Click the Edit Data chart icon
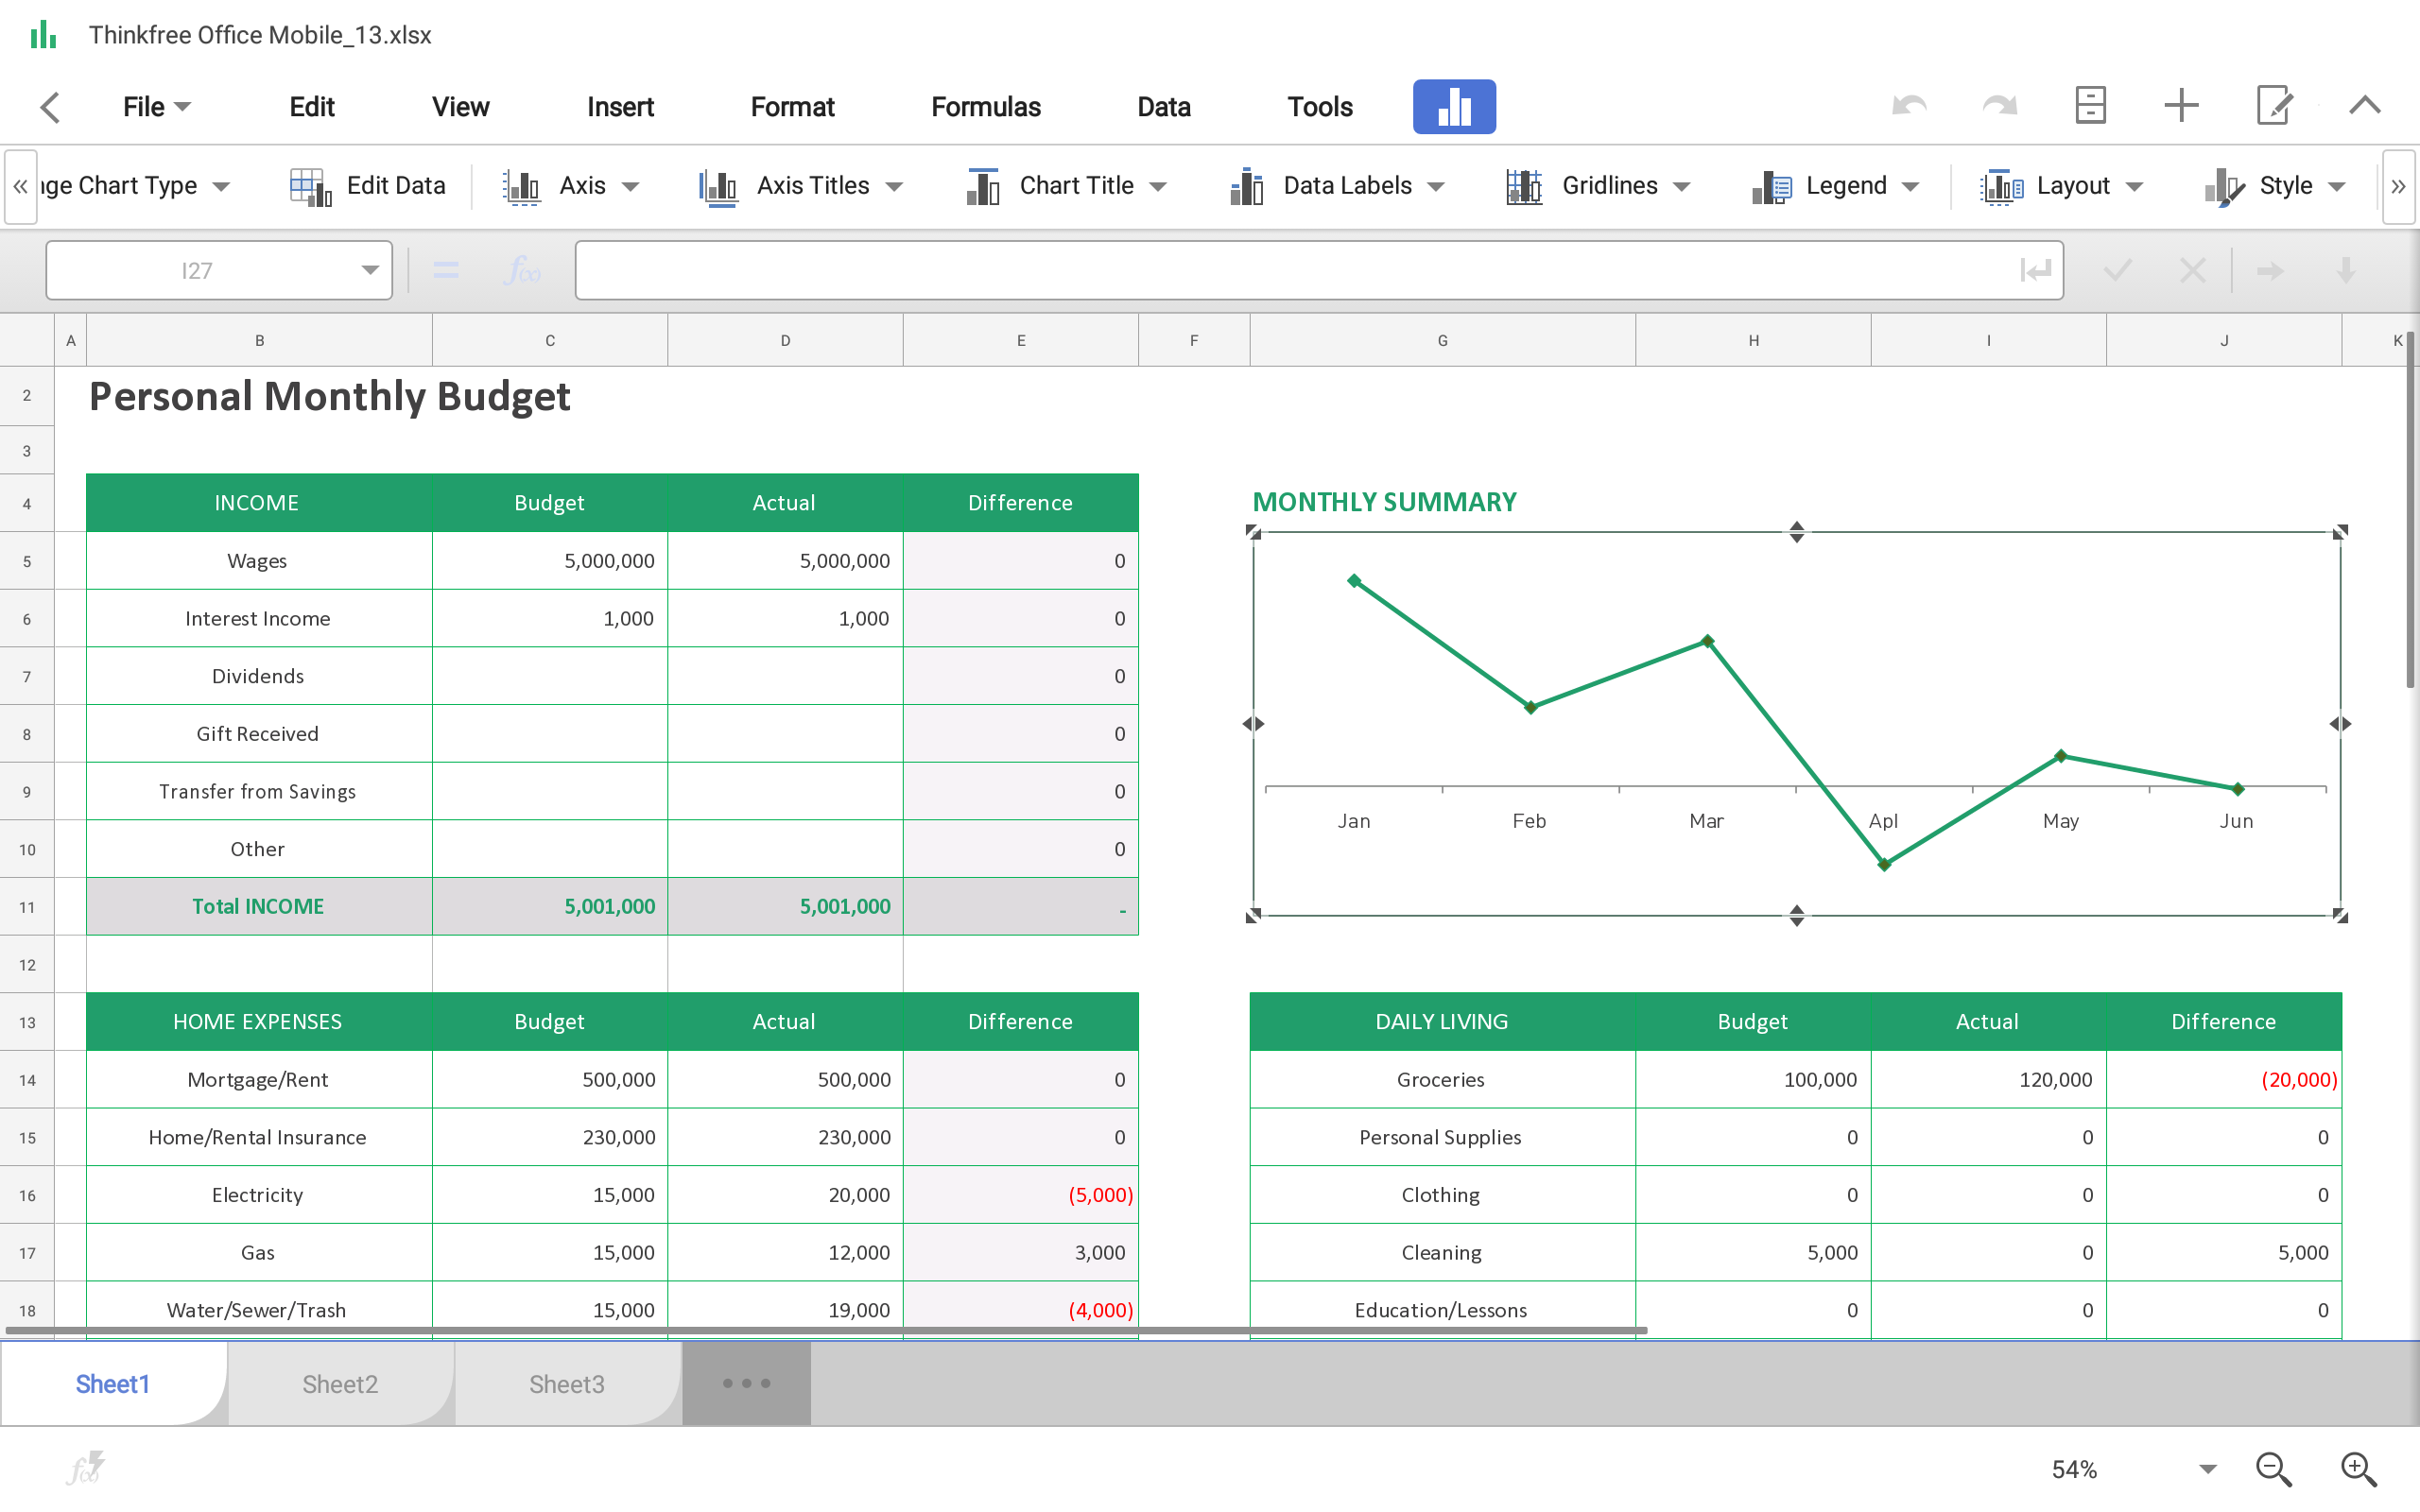2420x1512 pixels. 367,186
